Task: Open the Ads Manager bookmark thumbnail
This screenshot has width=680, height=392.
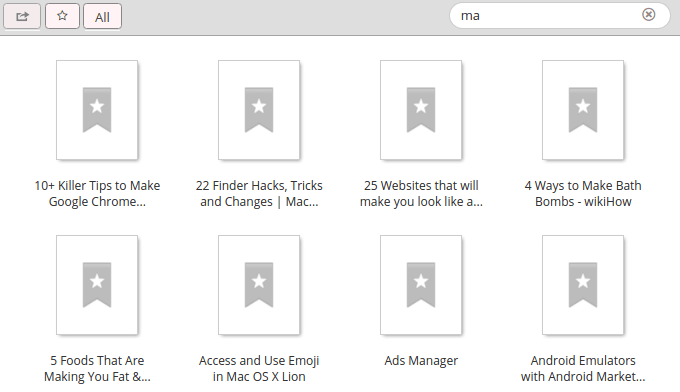Action: [421, 285]
